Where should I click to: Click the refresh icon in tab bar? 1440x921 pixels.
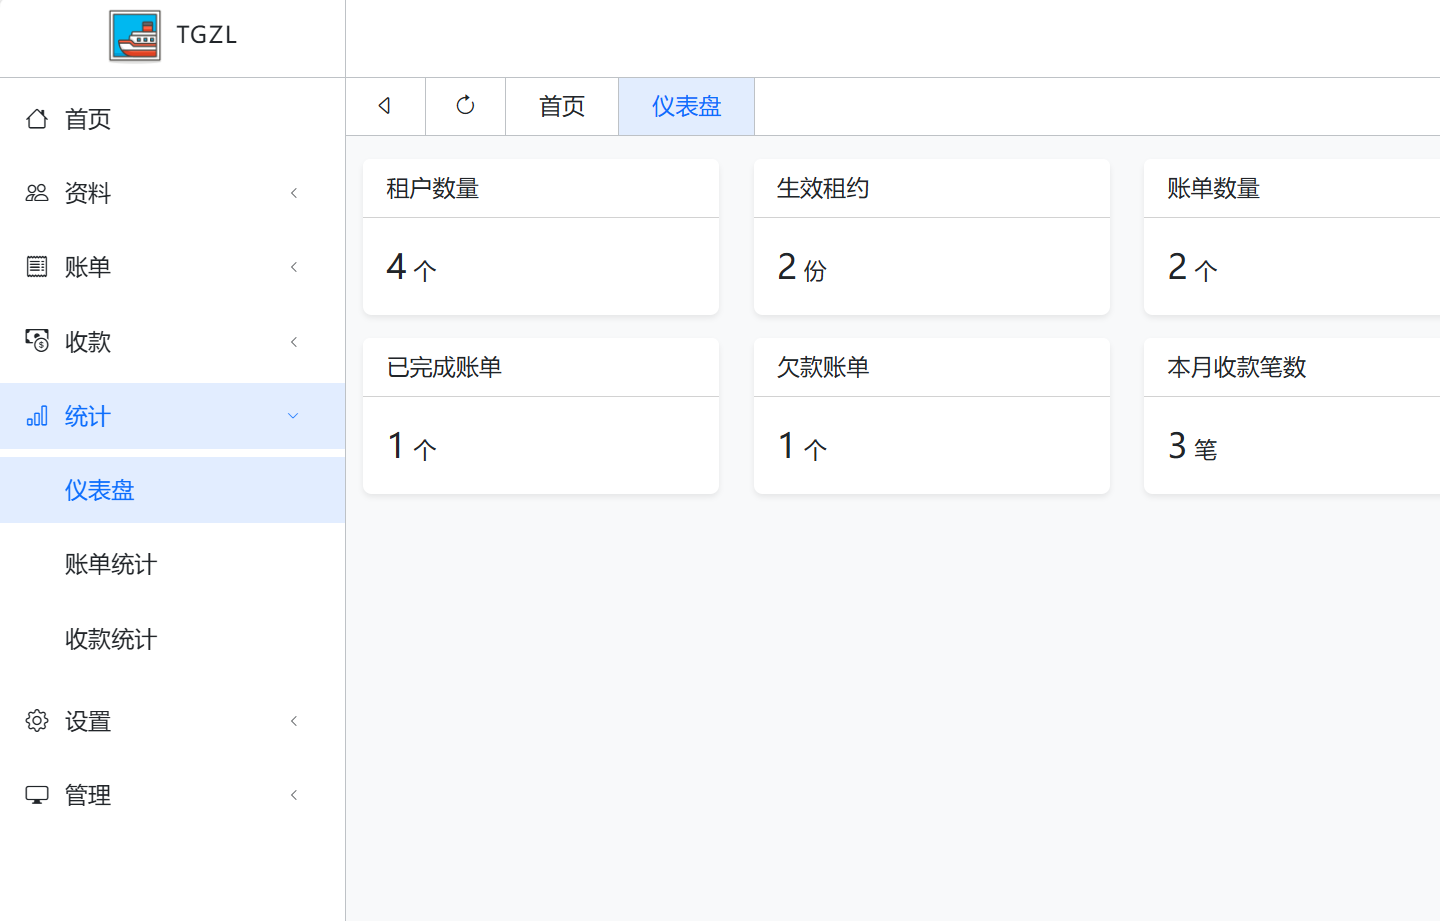coord(465,106)
